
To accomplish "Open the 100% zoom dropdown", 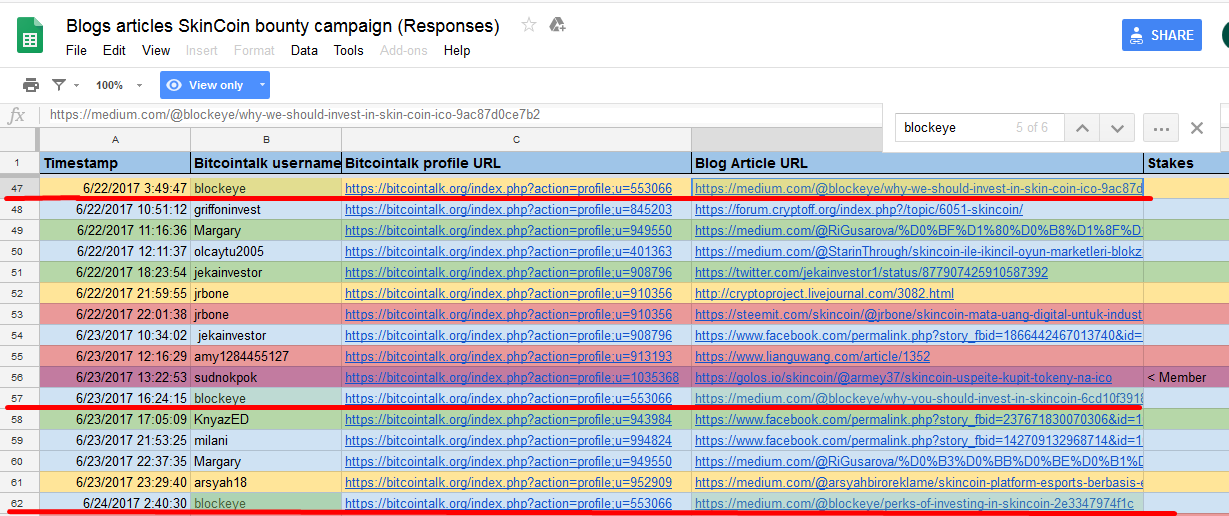I will click(119, 85).
